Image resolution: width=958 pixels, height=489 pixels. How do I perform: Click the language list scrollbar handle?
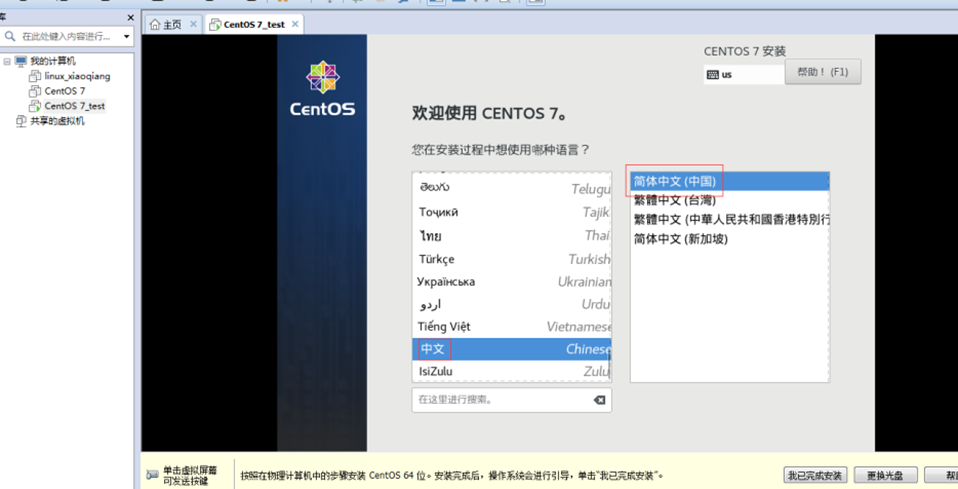(609, 362)
